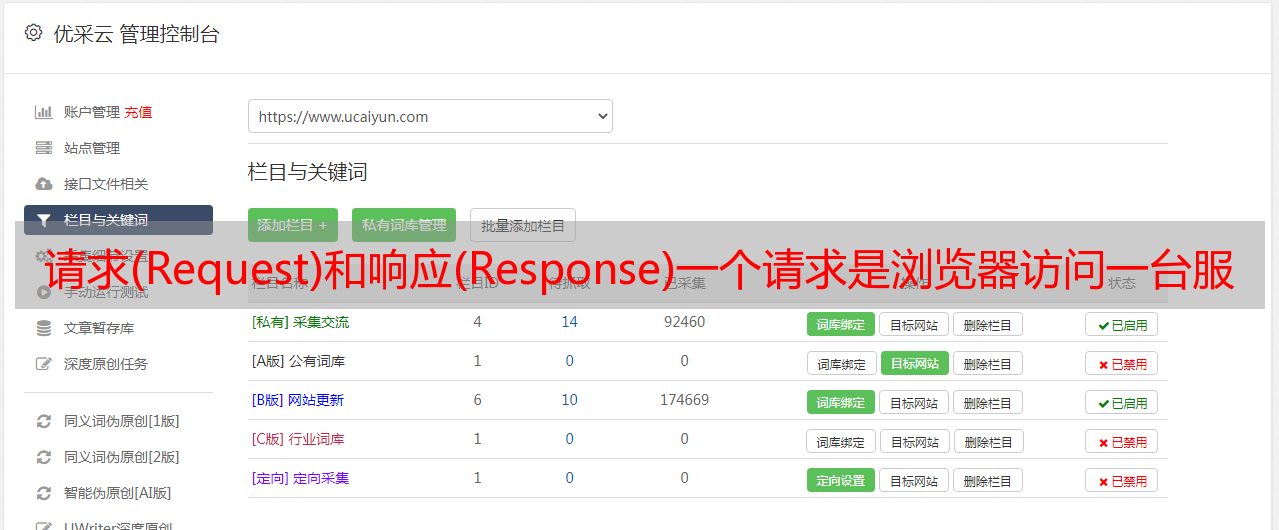Click the 批量添加栏目 button
1279x530 pixels.
tap(523, 225)
